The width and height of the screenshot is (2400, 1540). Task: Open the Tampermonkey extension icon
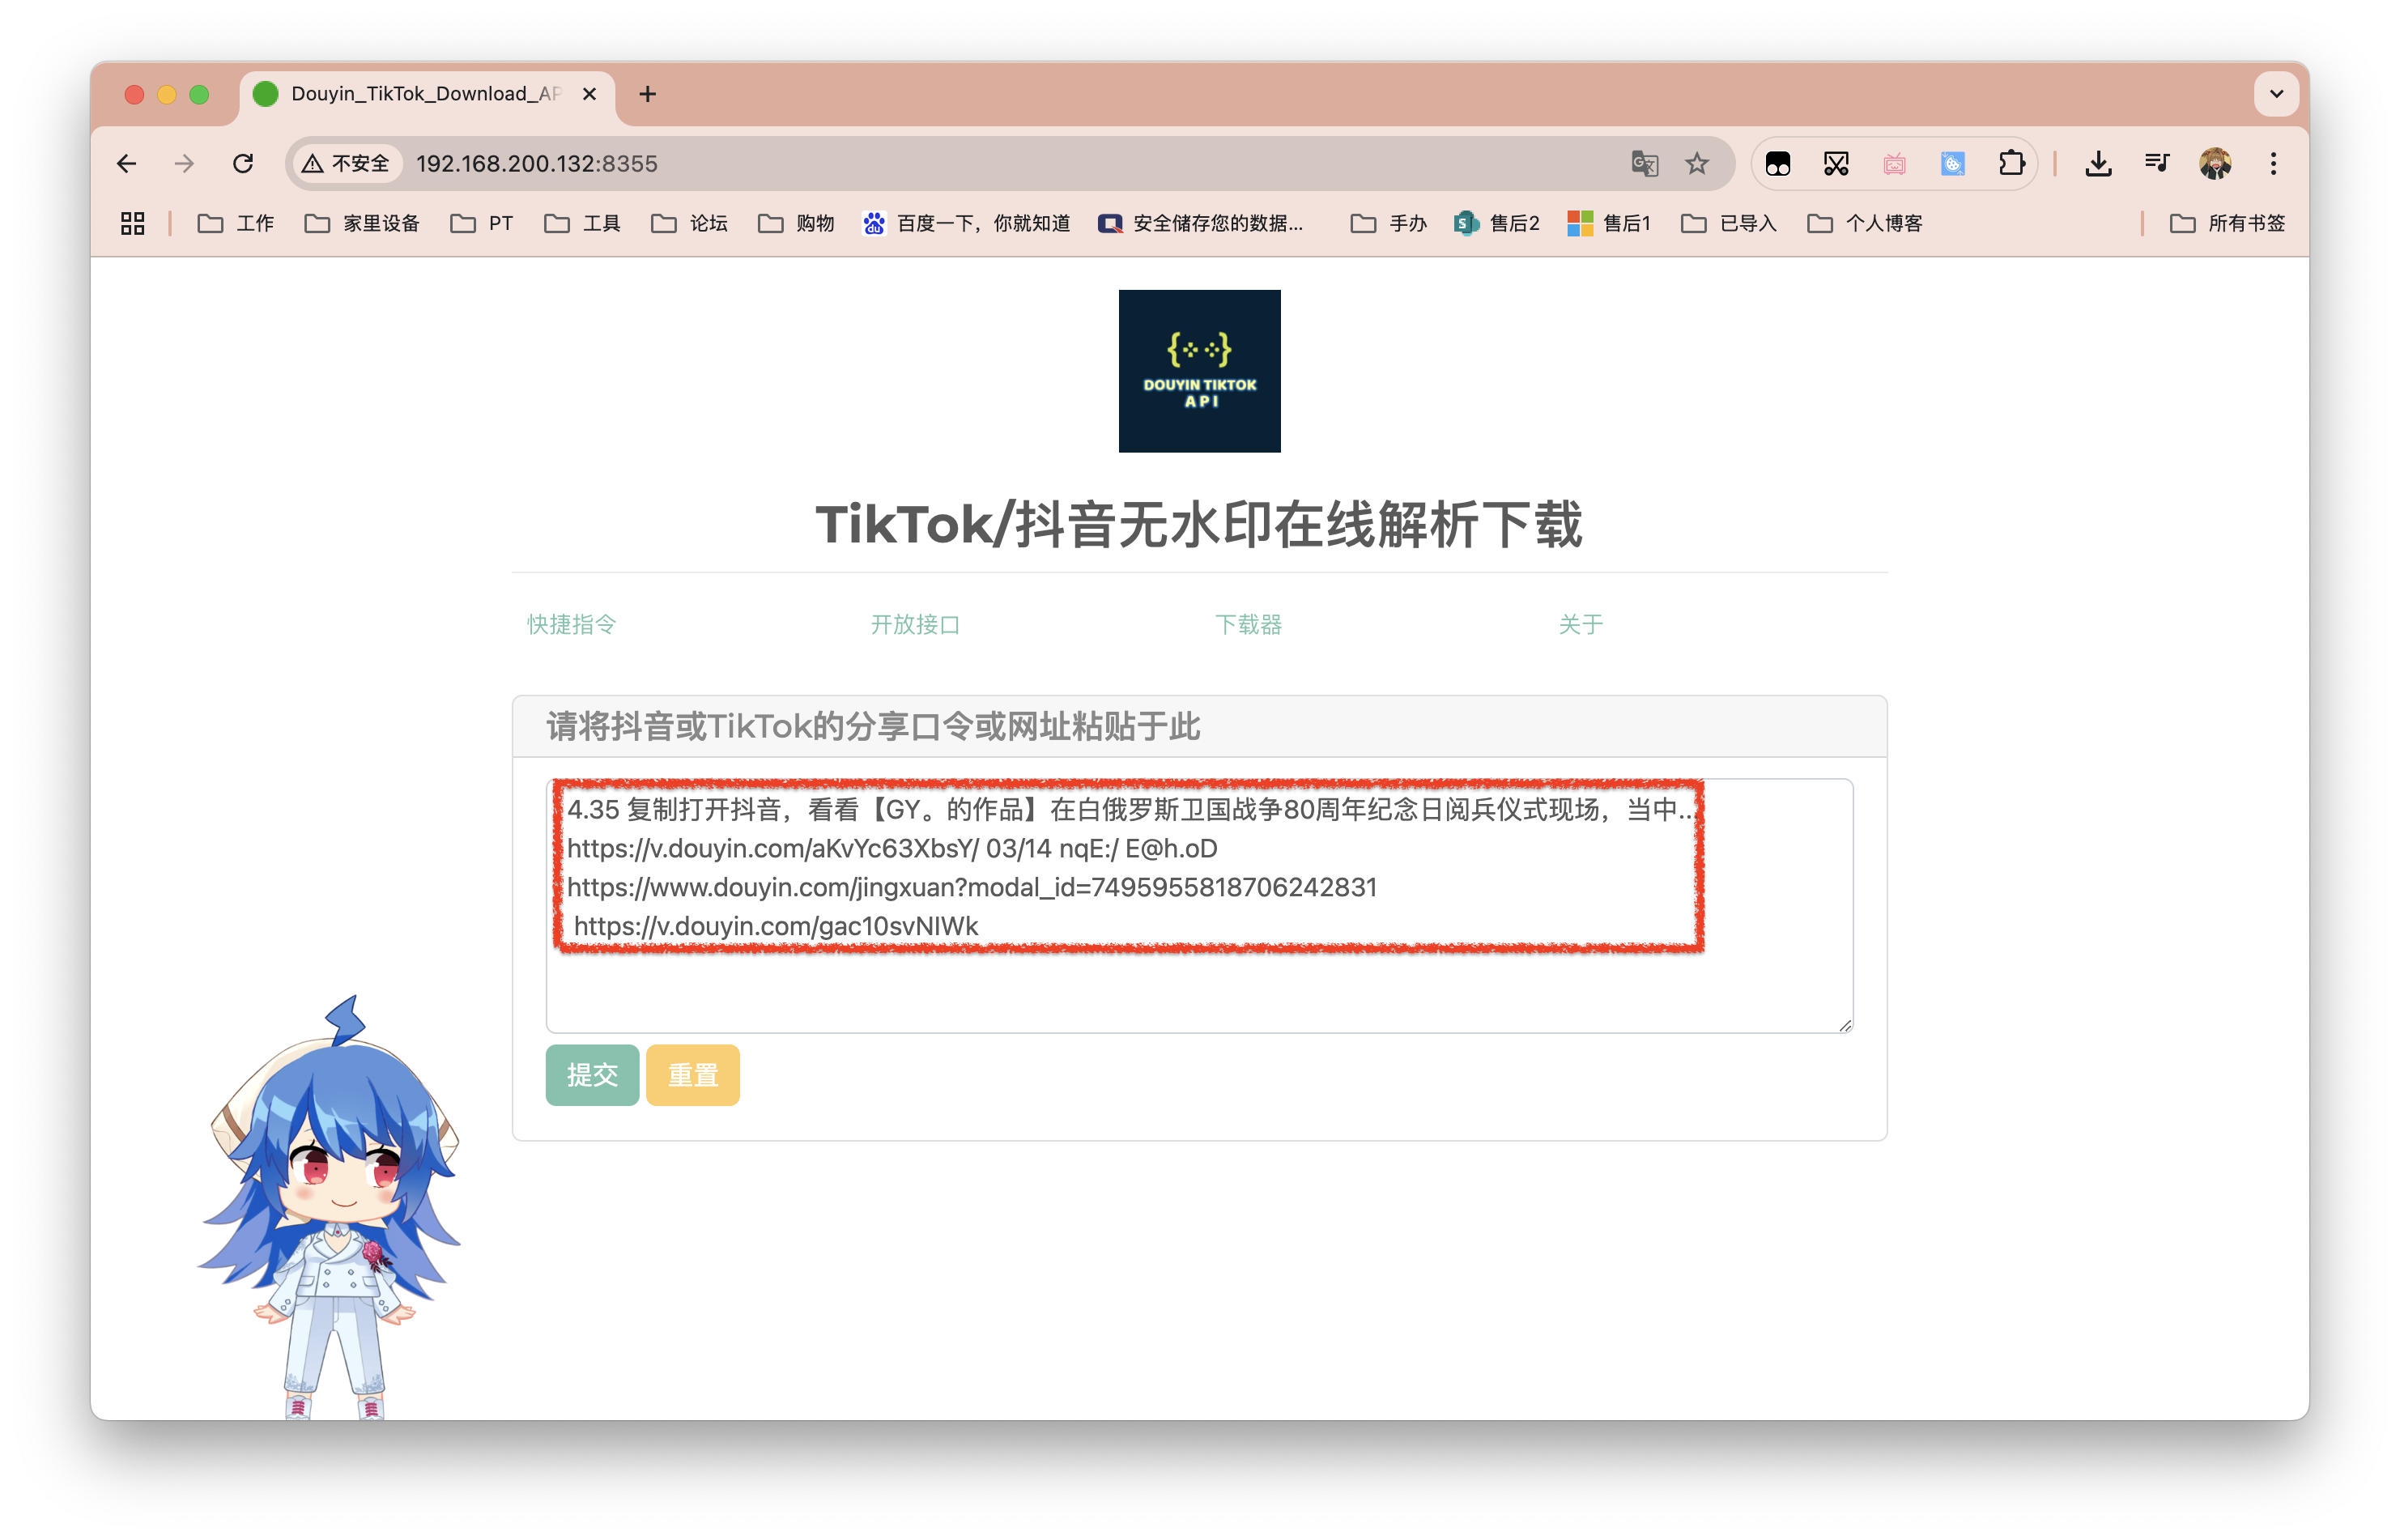(1778, 163)
